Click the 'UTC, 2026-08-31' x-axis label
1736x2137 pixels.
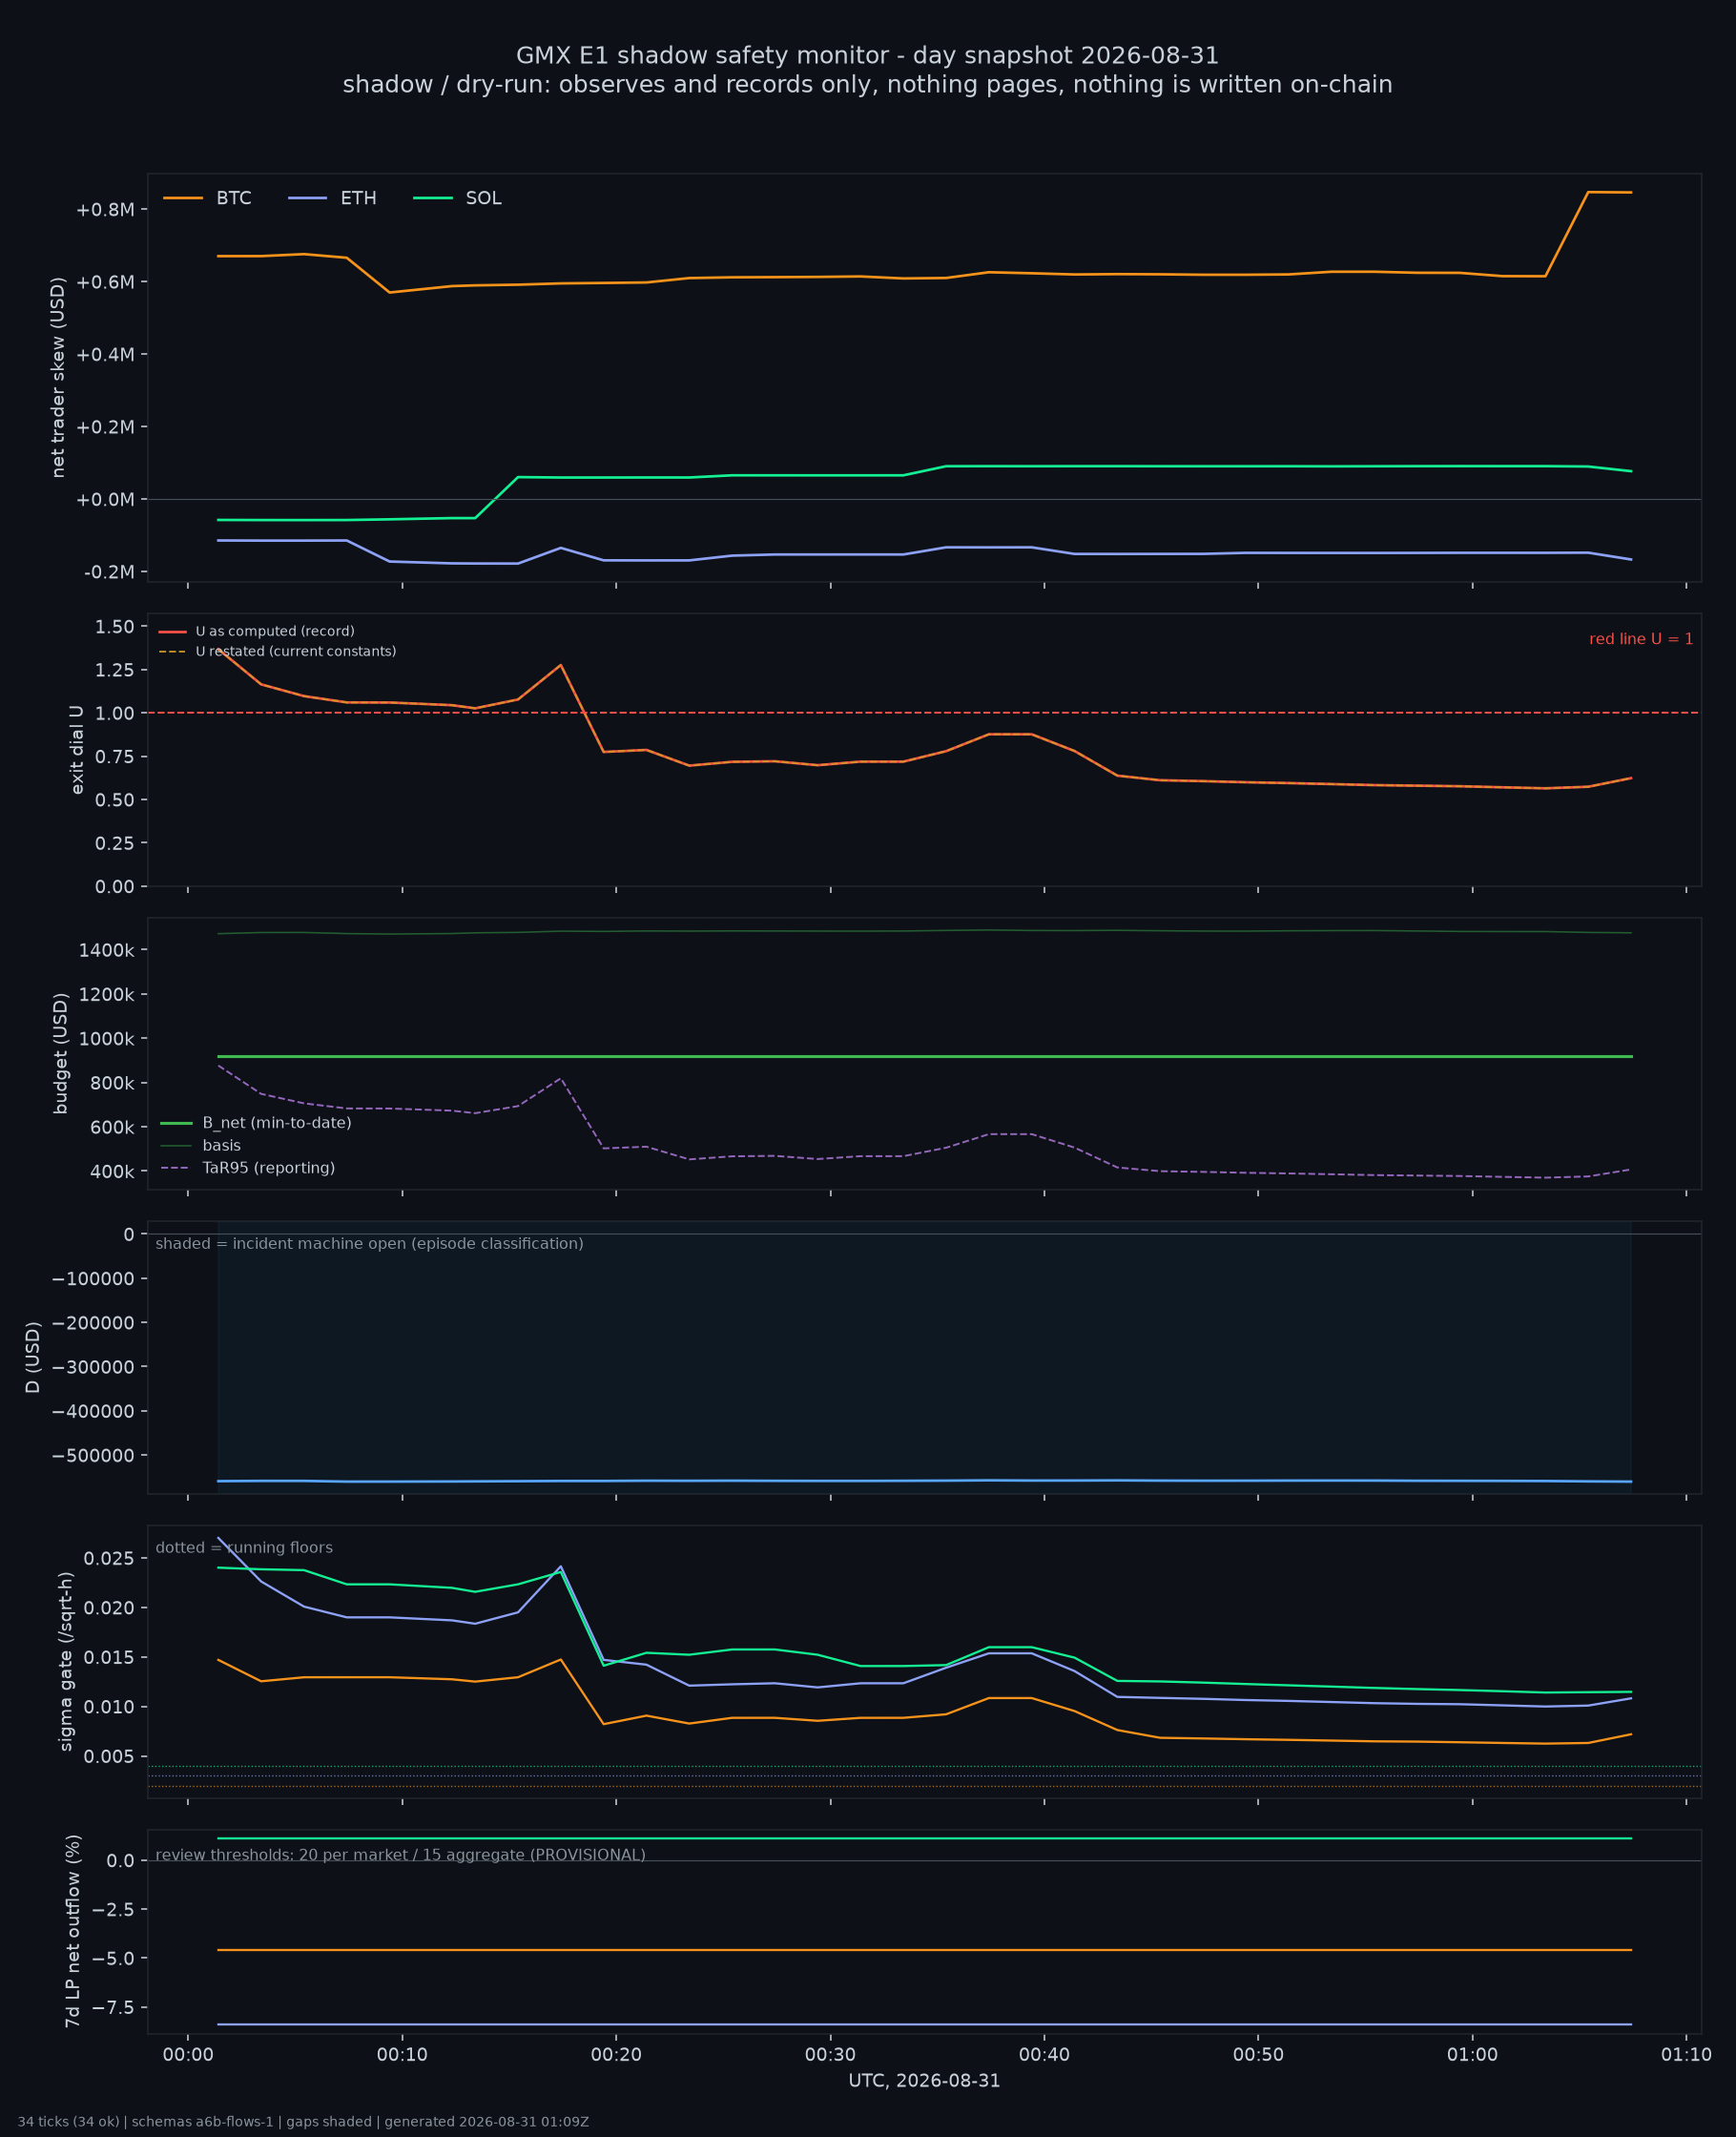tap(924, 2081)
